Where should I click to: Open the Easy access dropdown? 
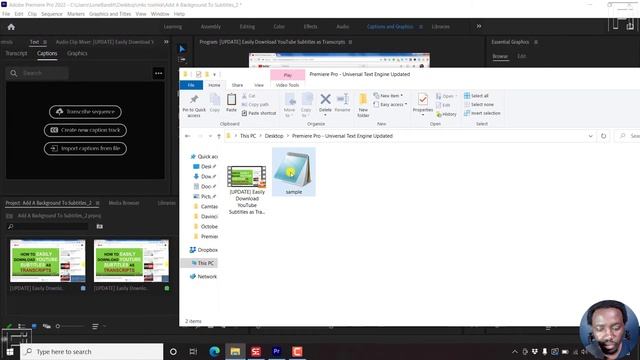[390, 104]
